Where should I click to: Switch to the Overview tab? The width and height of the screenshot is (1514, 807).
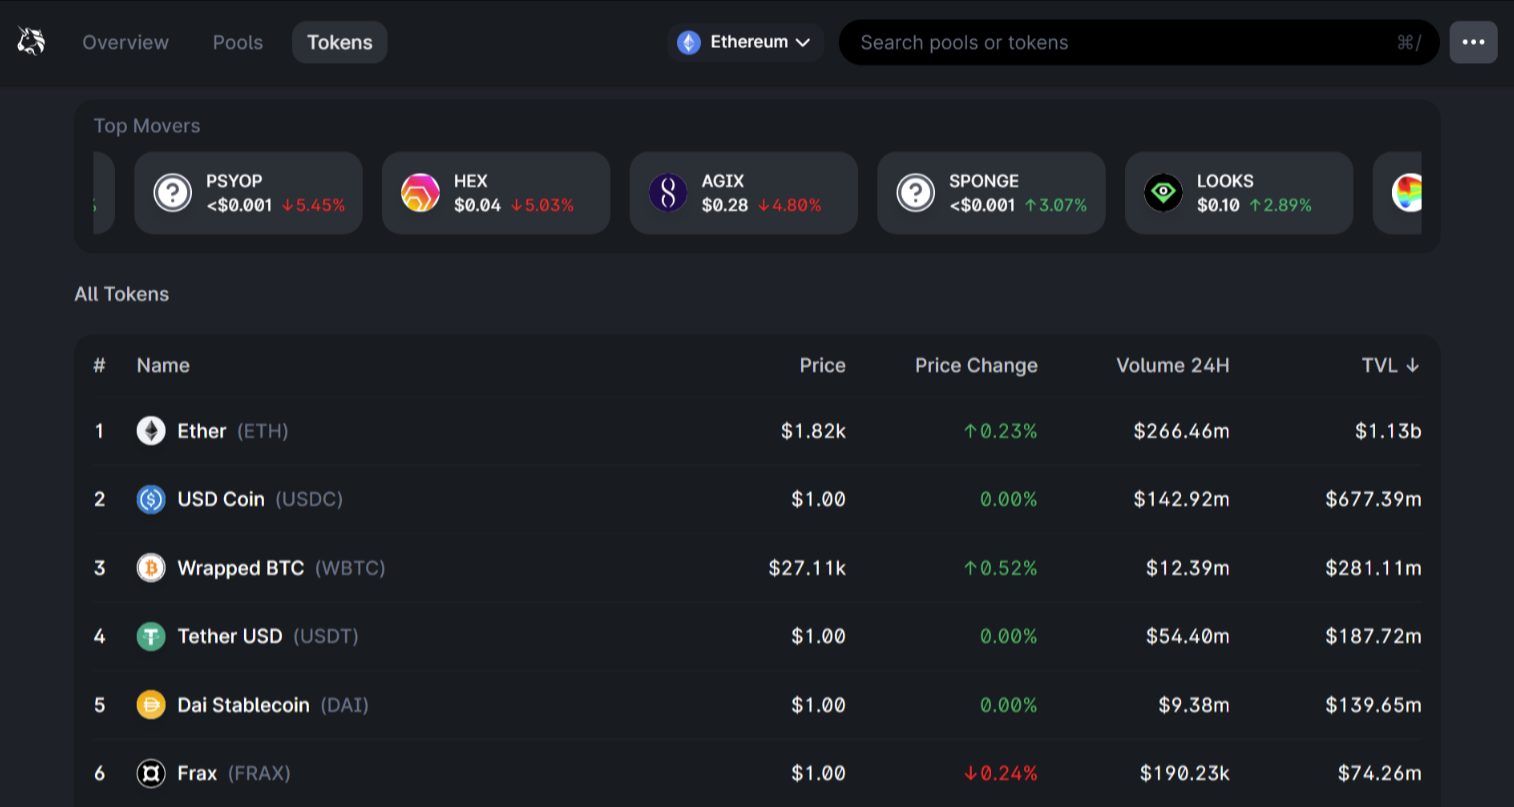[x=125, y=42]
